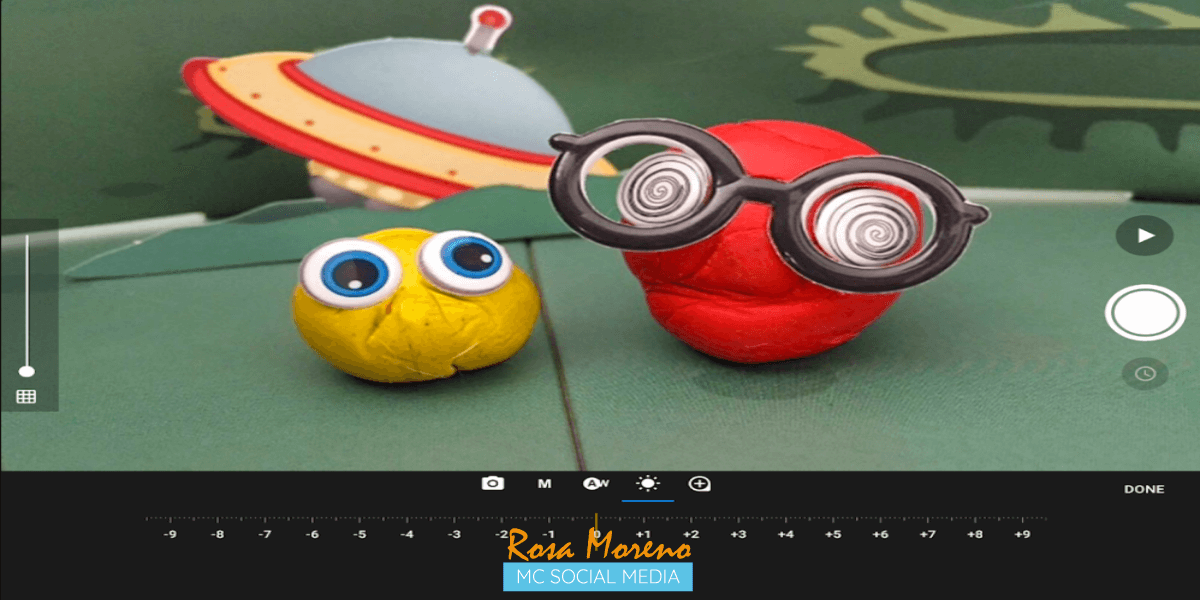Image resolution: width=1200 pixels, height=600 pixels.
Task: Open the zoom plus icon setting
Action: pos(700,484)
